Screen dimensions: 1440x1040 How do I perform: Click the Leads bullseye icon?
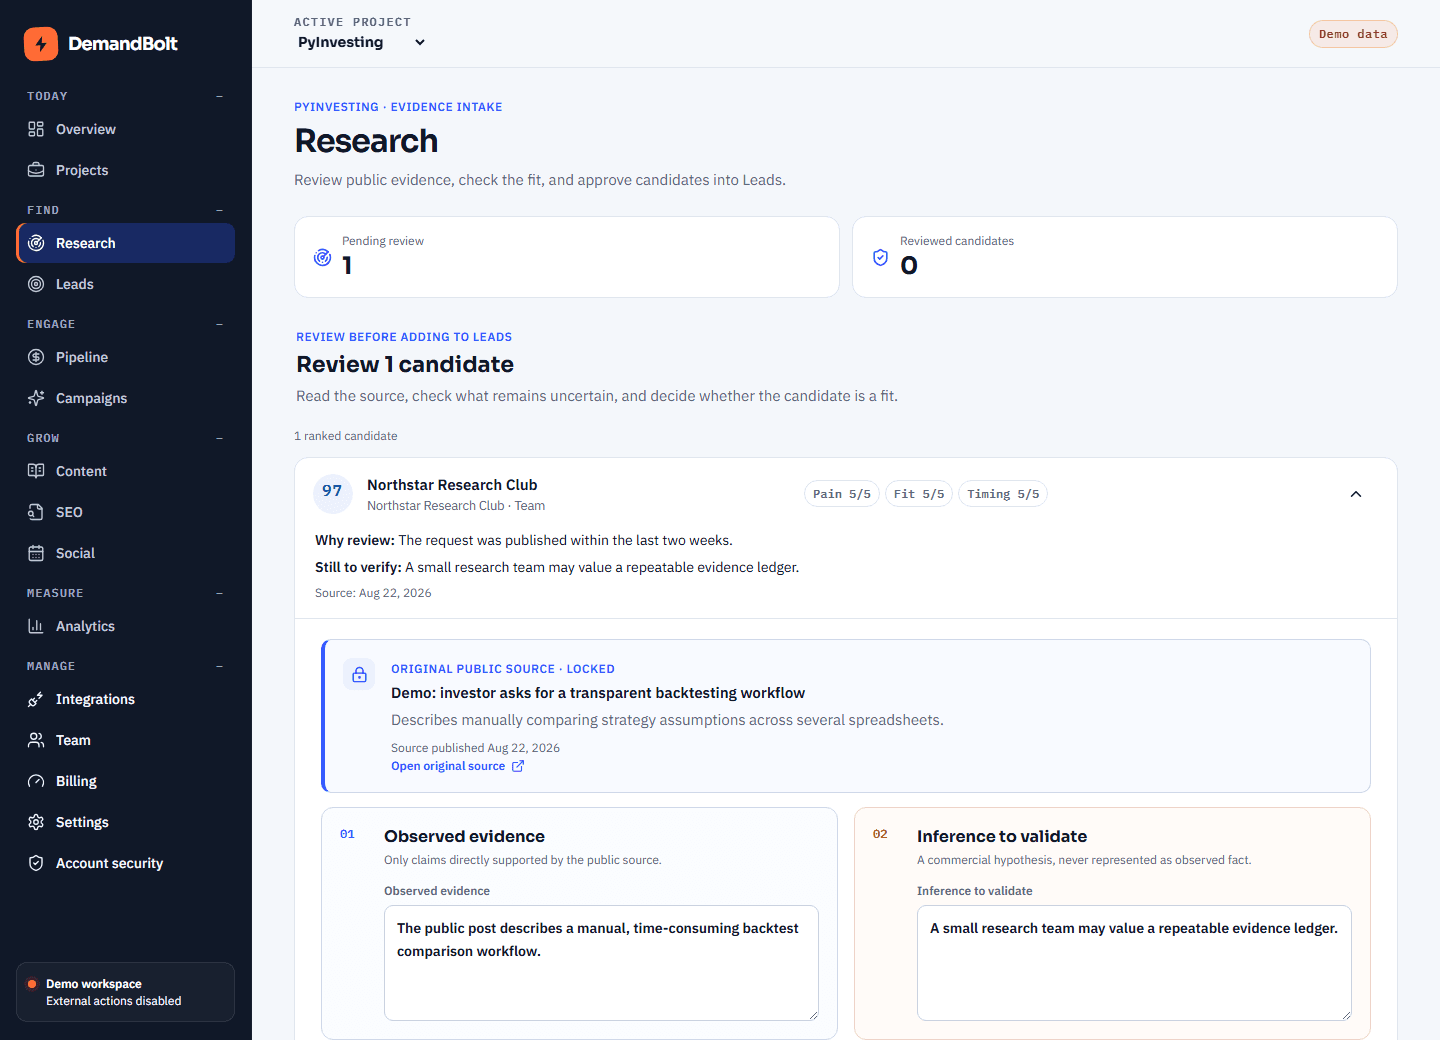tap(36, 284)
